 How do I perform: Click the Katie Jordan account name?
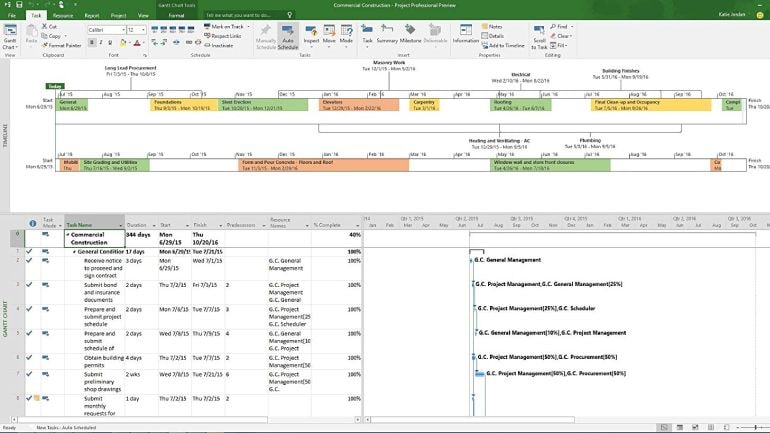(732, 15)
